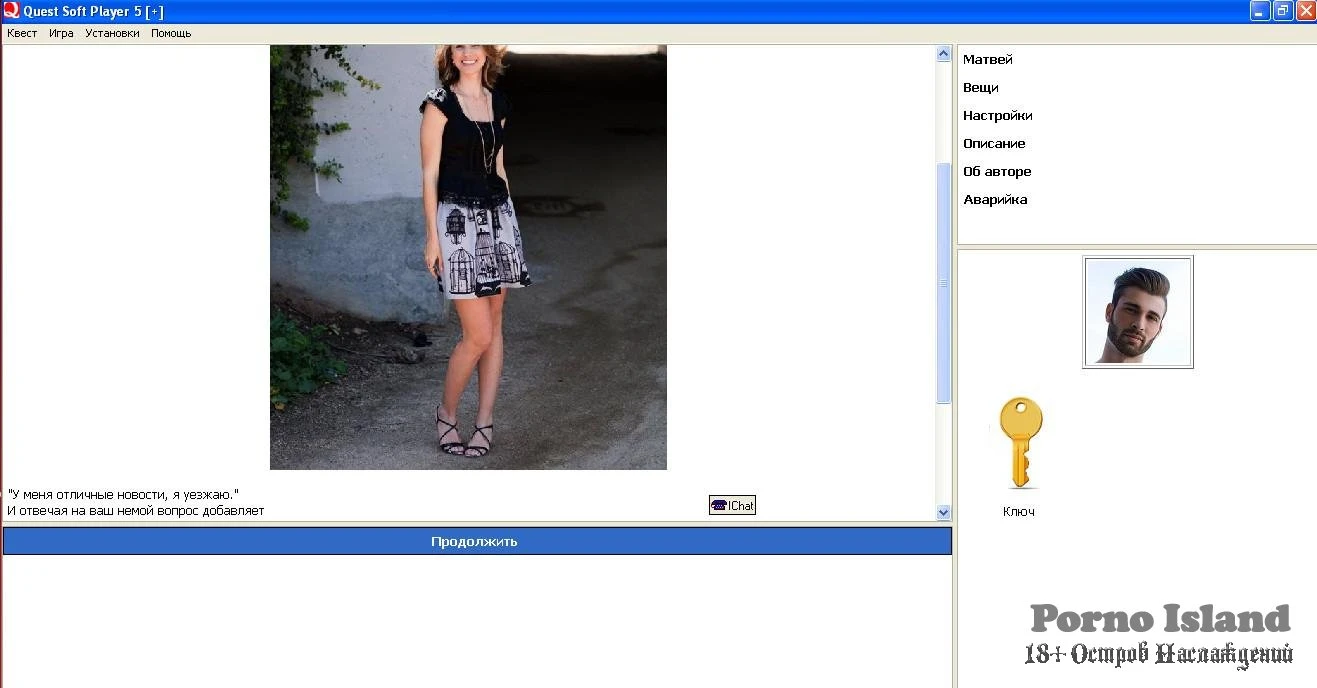Restore down the window

(x=1283, y=11)
